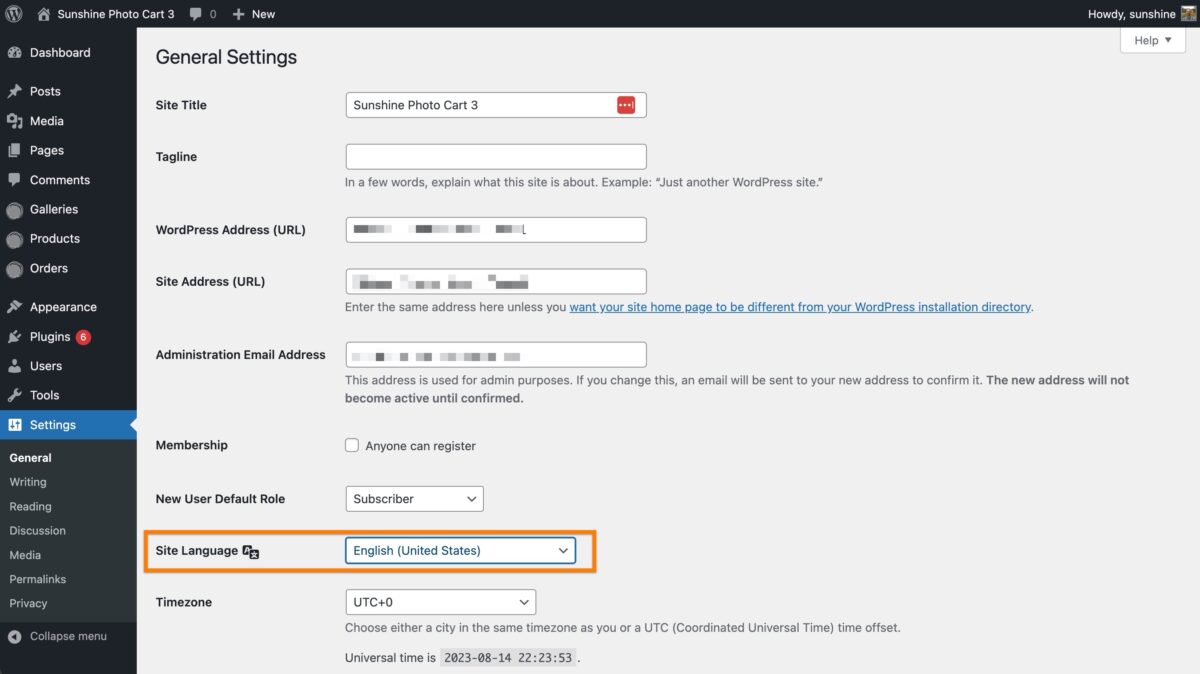Click the Settings sliders icon
Image resolution: width=1200 pixels, height=674 pixels.
pyautogui.click(x=14, y=425)
